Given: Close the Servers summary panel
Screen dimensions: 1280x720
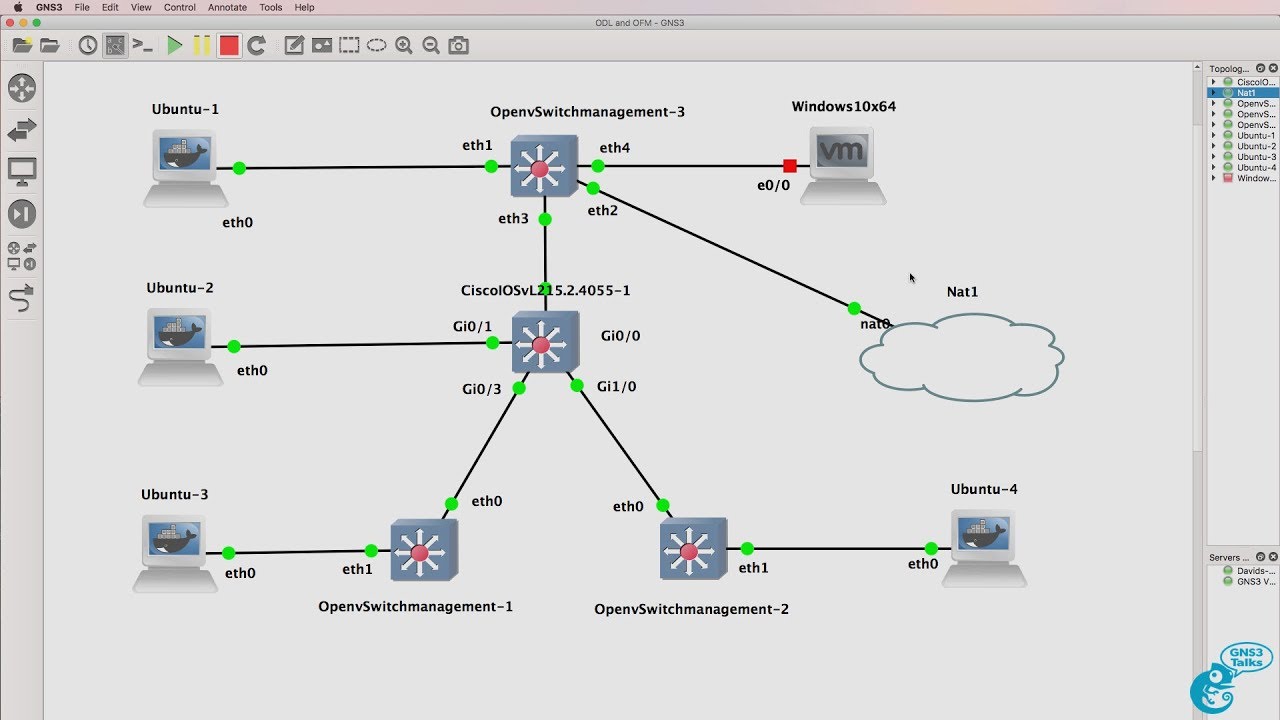Looking at the screenshot, I should (x=1273, y=557).
